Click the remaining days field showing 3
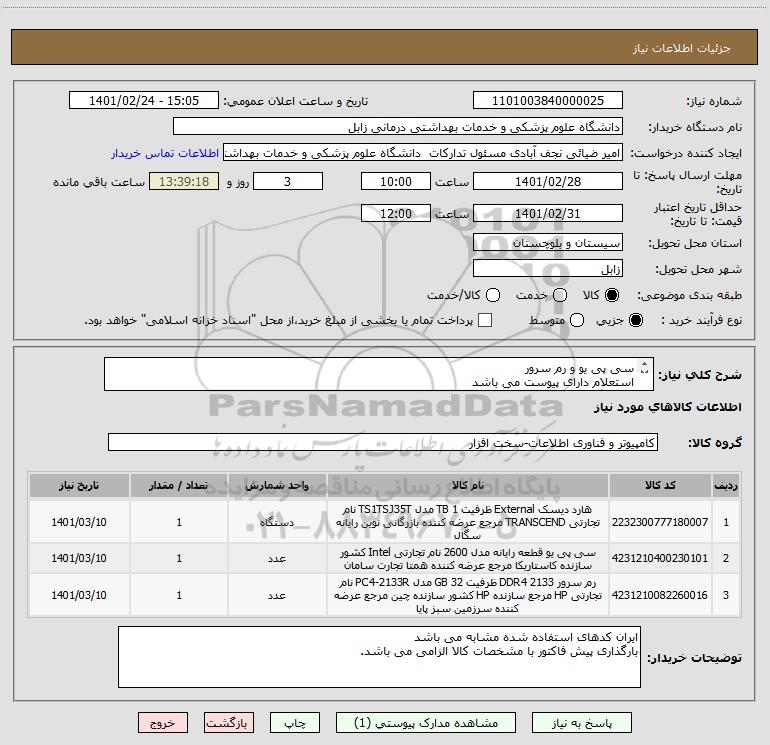Screen dimensions: 770x745 [288, 181]
